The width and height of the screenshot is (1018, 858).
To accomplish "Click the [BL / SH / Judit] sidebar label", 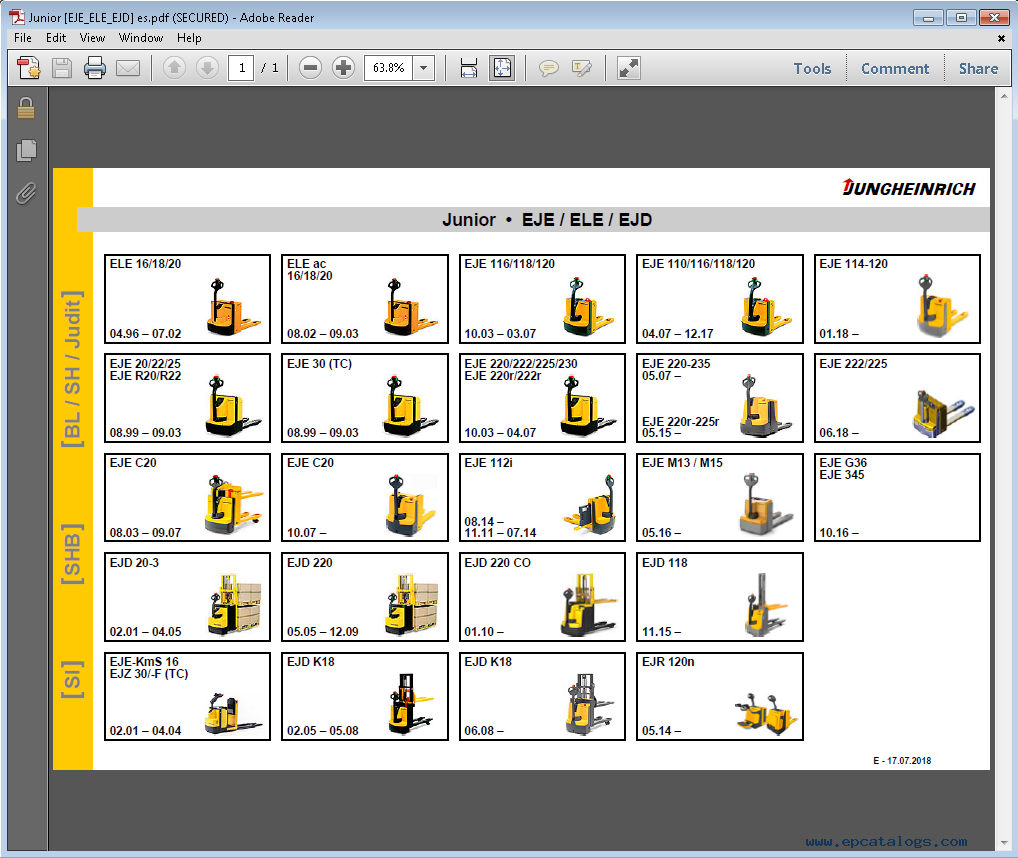I will [72, 369].
